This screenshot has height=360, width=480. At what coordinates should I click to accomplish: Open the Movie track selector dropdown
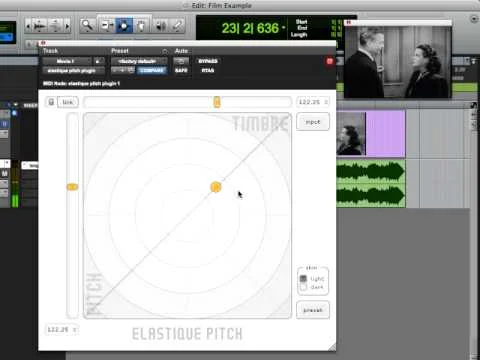point(67,61)
